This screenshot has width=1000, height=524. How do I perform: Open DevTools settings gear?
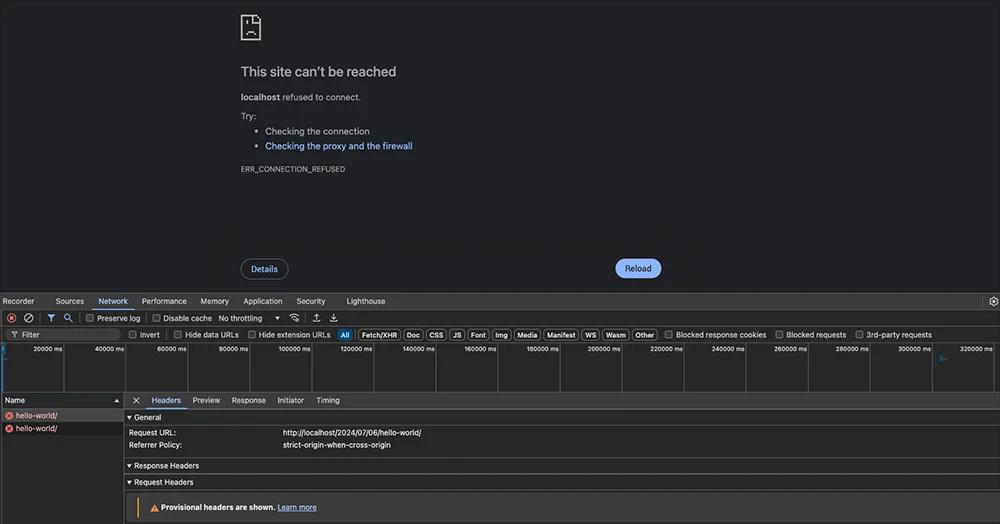tap(993, 302)
